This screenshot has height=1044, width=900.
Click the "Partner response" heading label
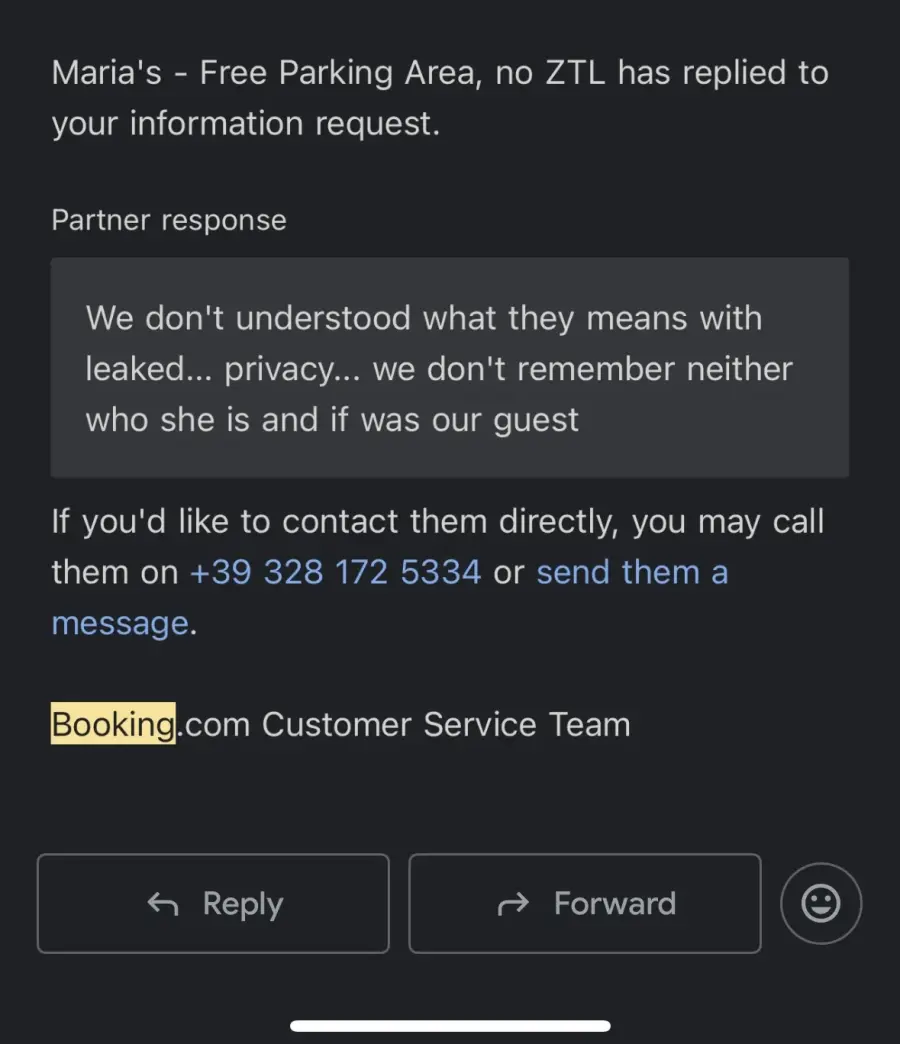pyautogui.click(x=169, y=220)
